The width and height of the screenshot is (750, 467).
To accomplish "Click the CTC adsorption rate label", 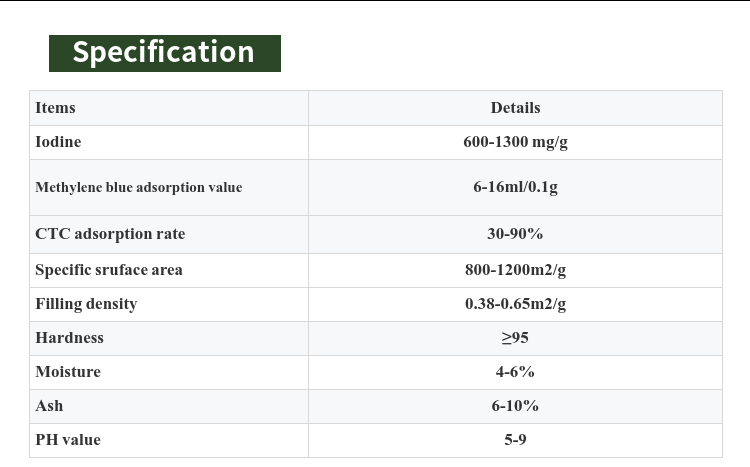I will (x=110, y=234).
